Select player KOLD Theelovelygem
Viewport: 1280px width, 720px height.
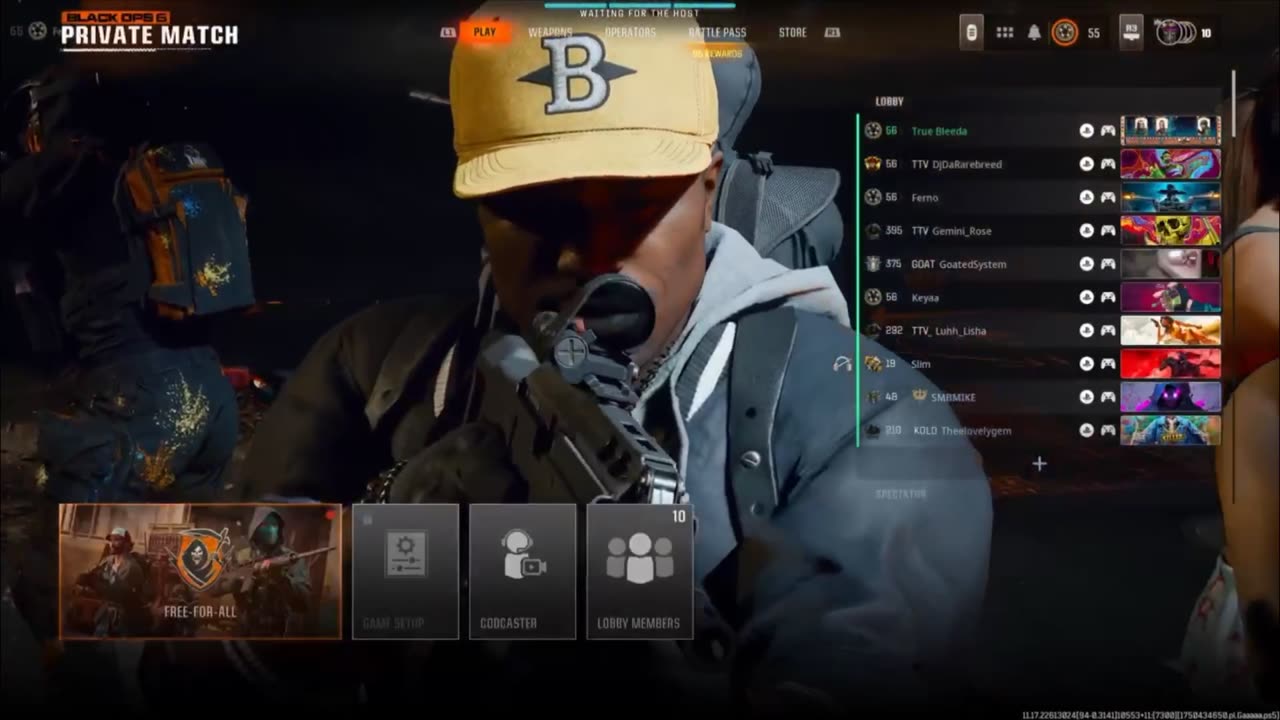1040,430
